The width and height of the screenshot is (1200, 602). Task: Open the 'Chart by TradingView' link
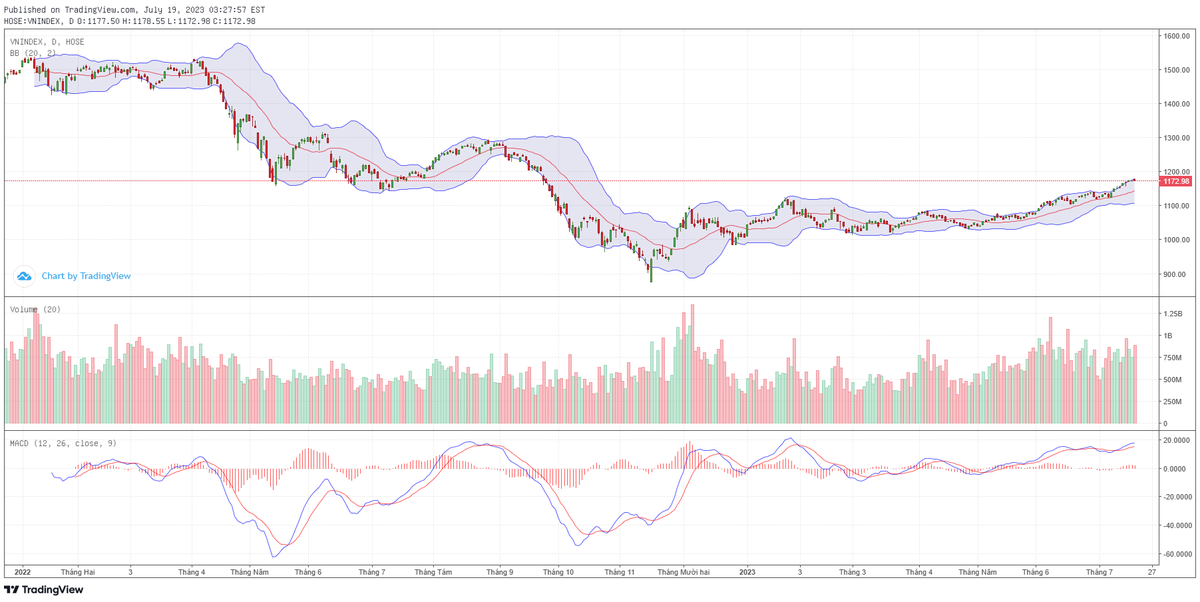click(86, 276)
